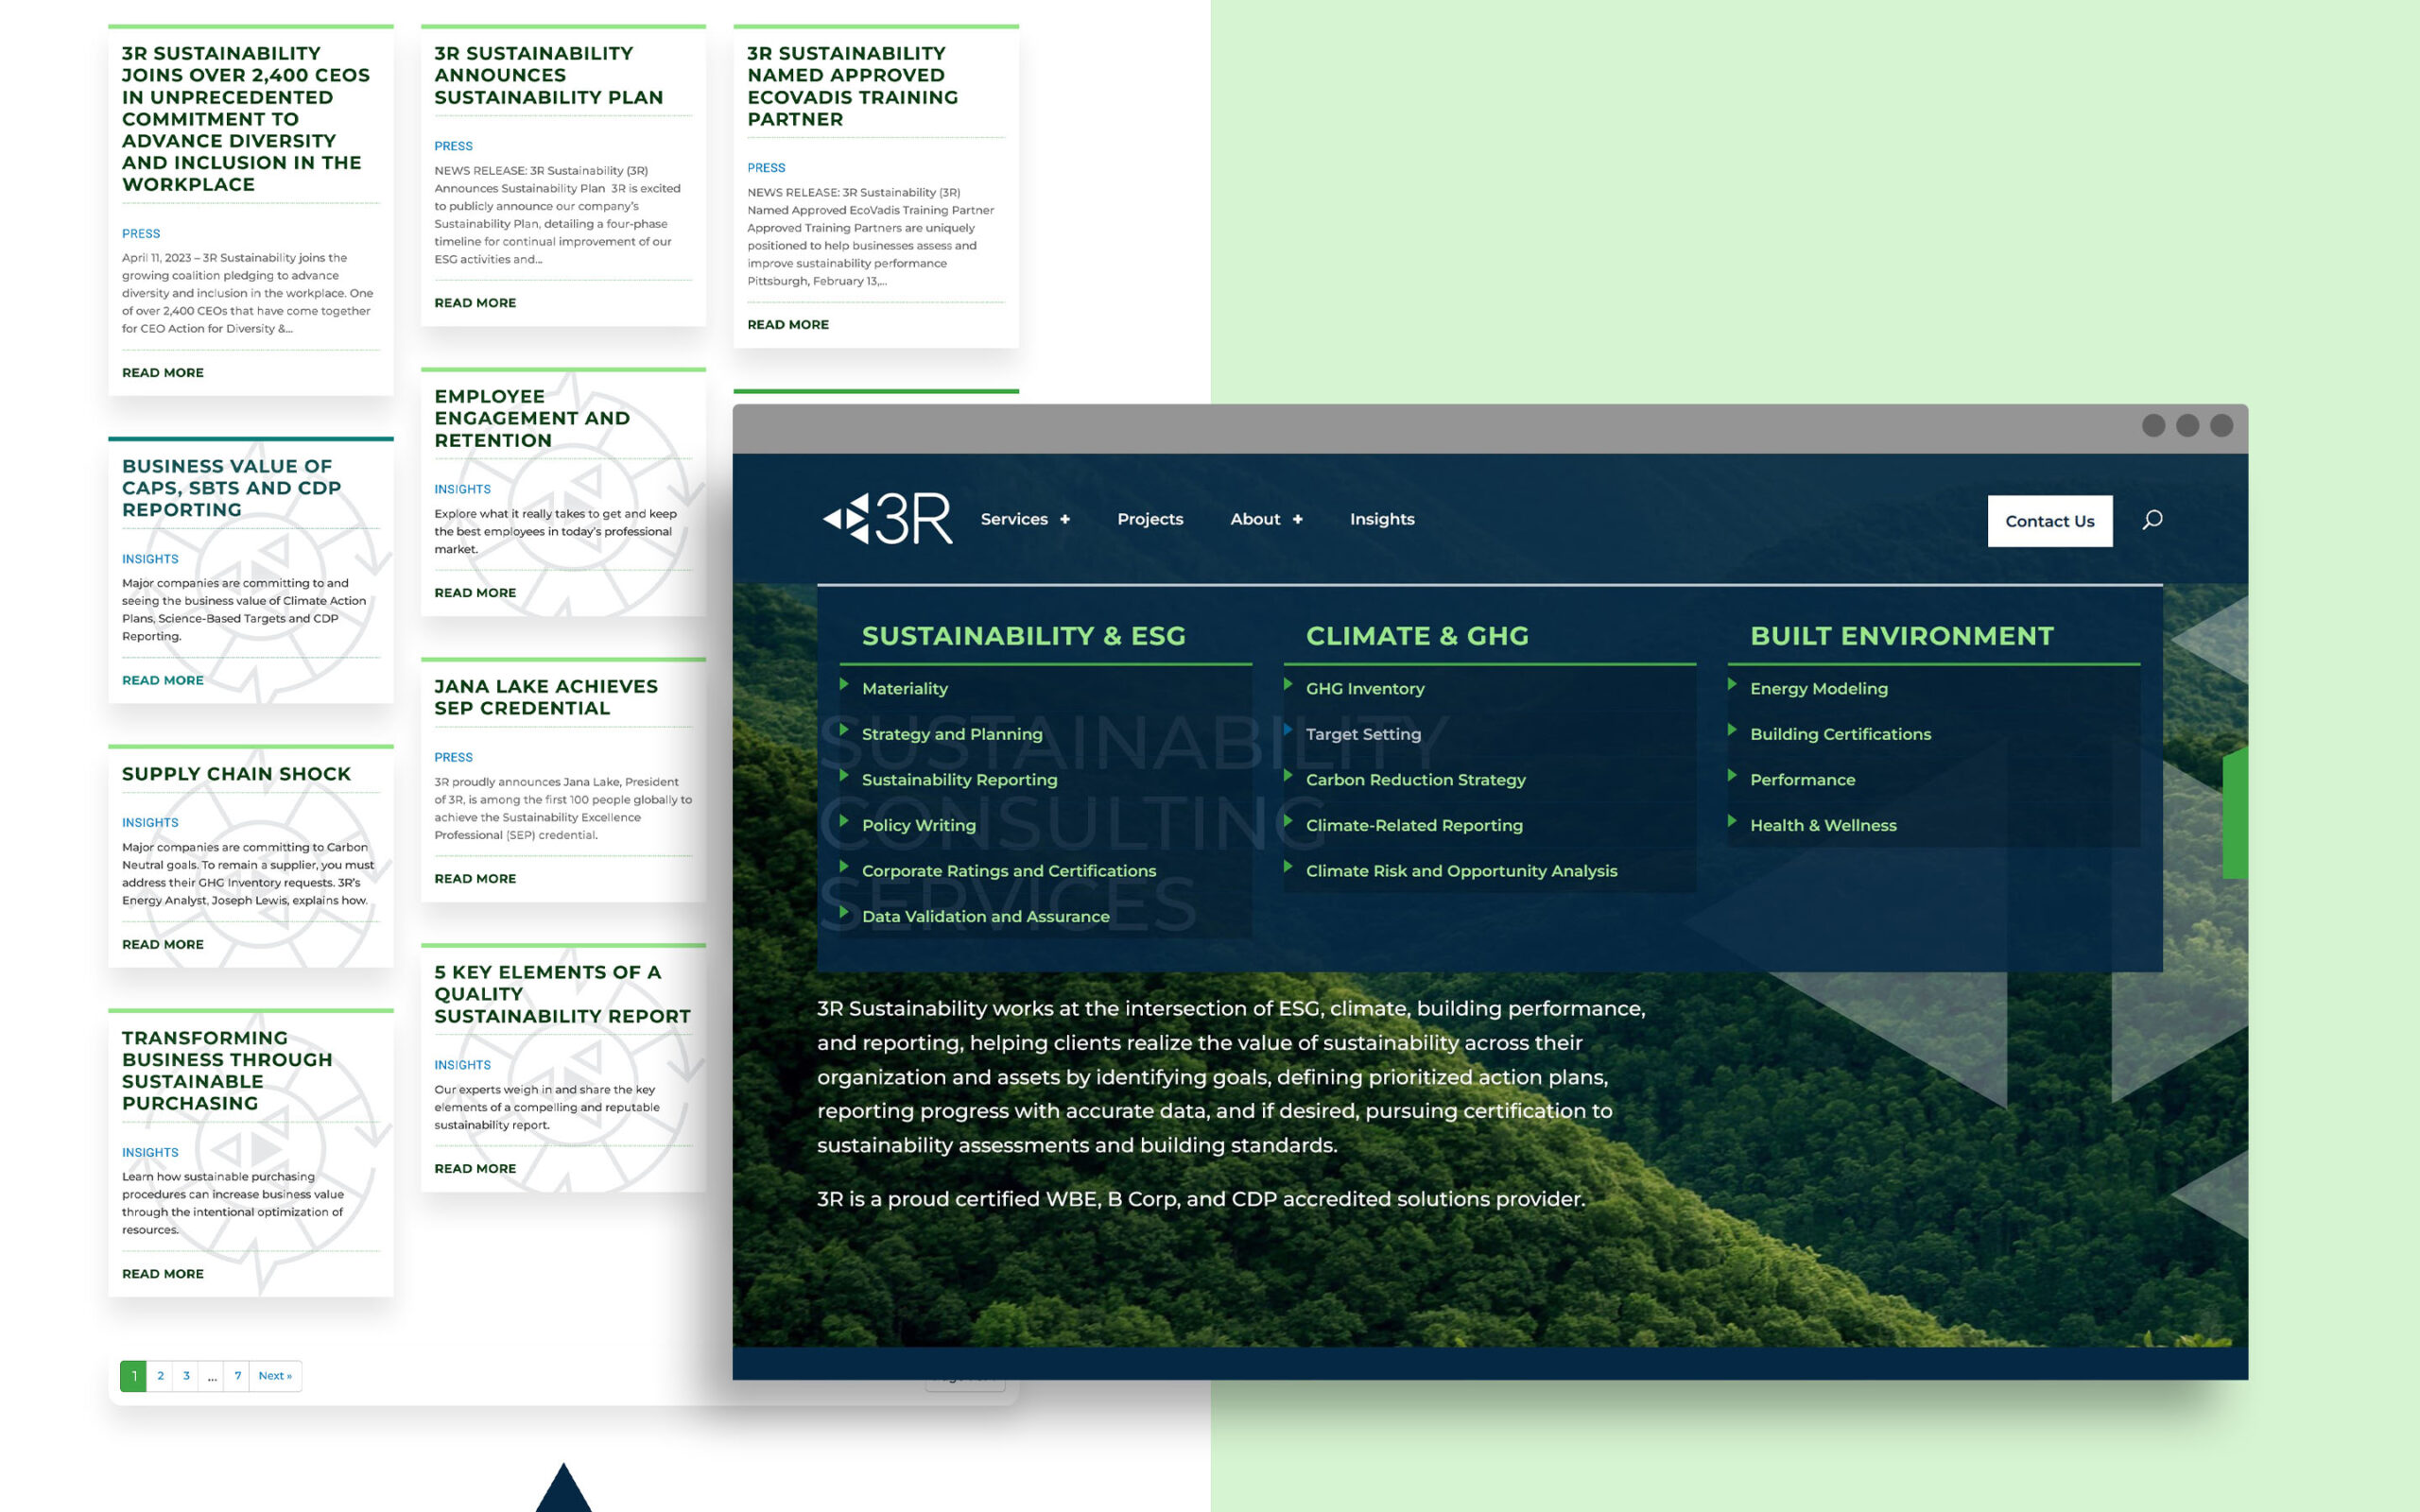
Task: Click the GHG Inventory arrow icon
Action: pos(1291,688)
